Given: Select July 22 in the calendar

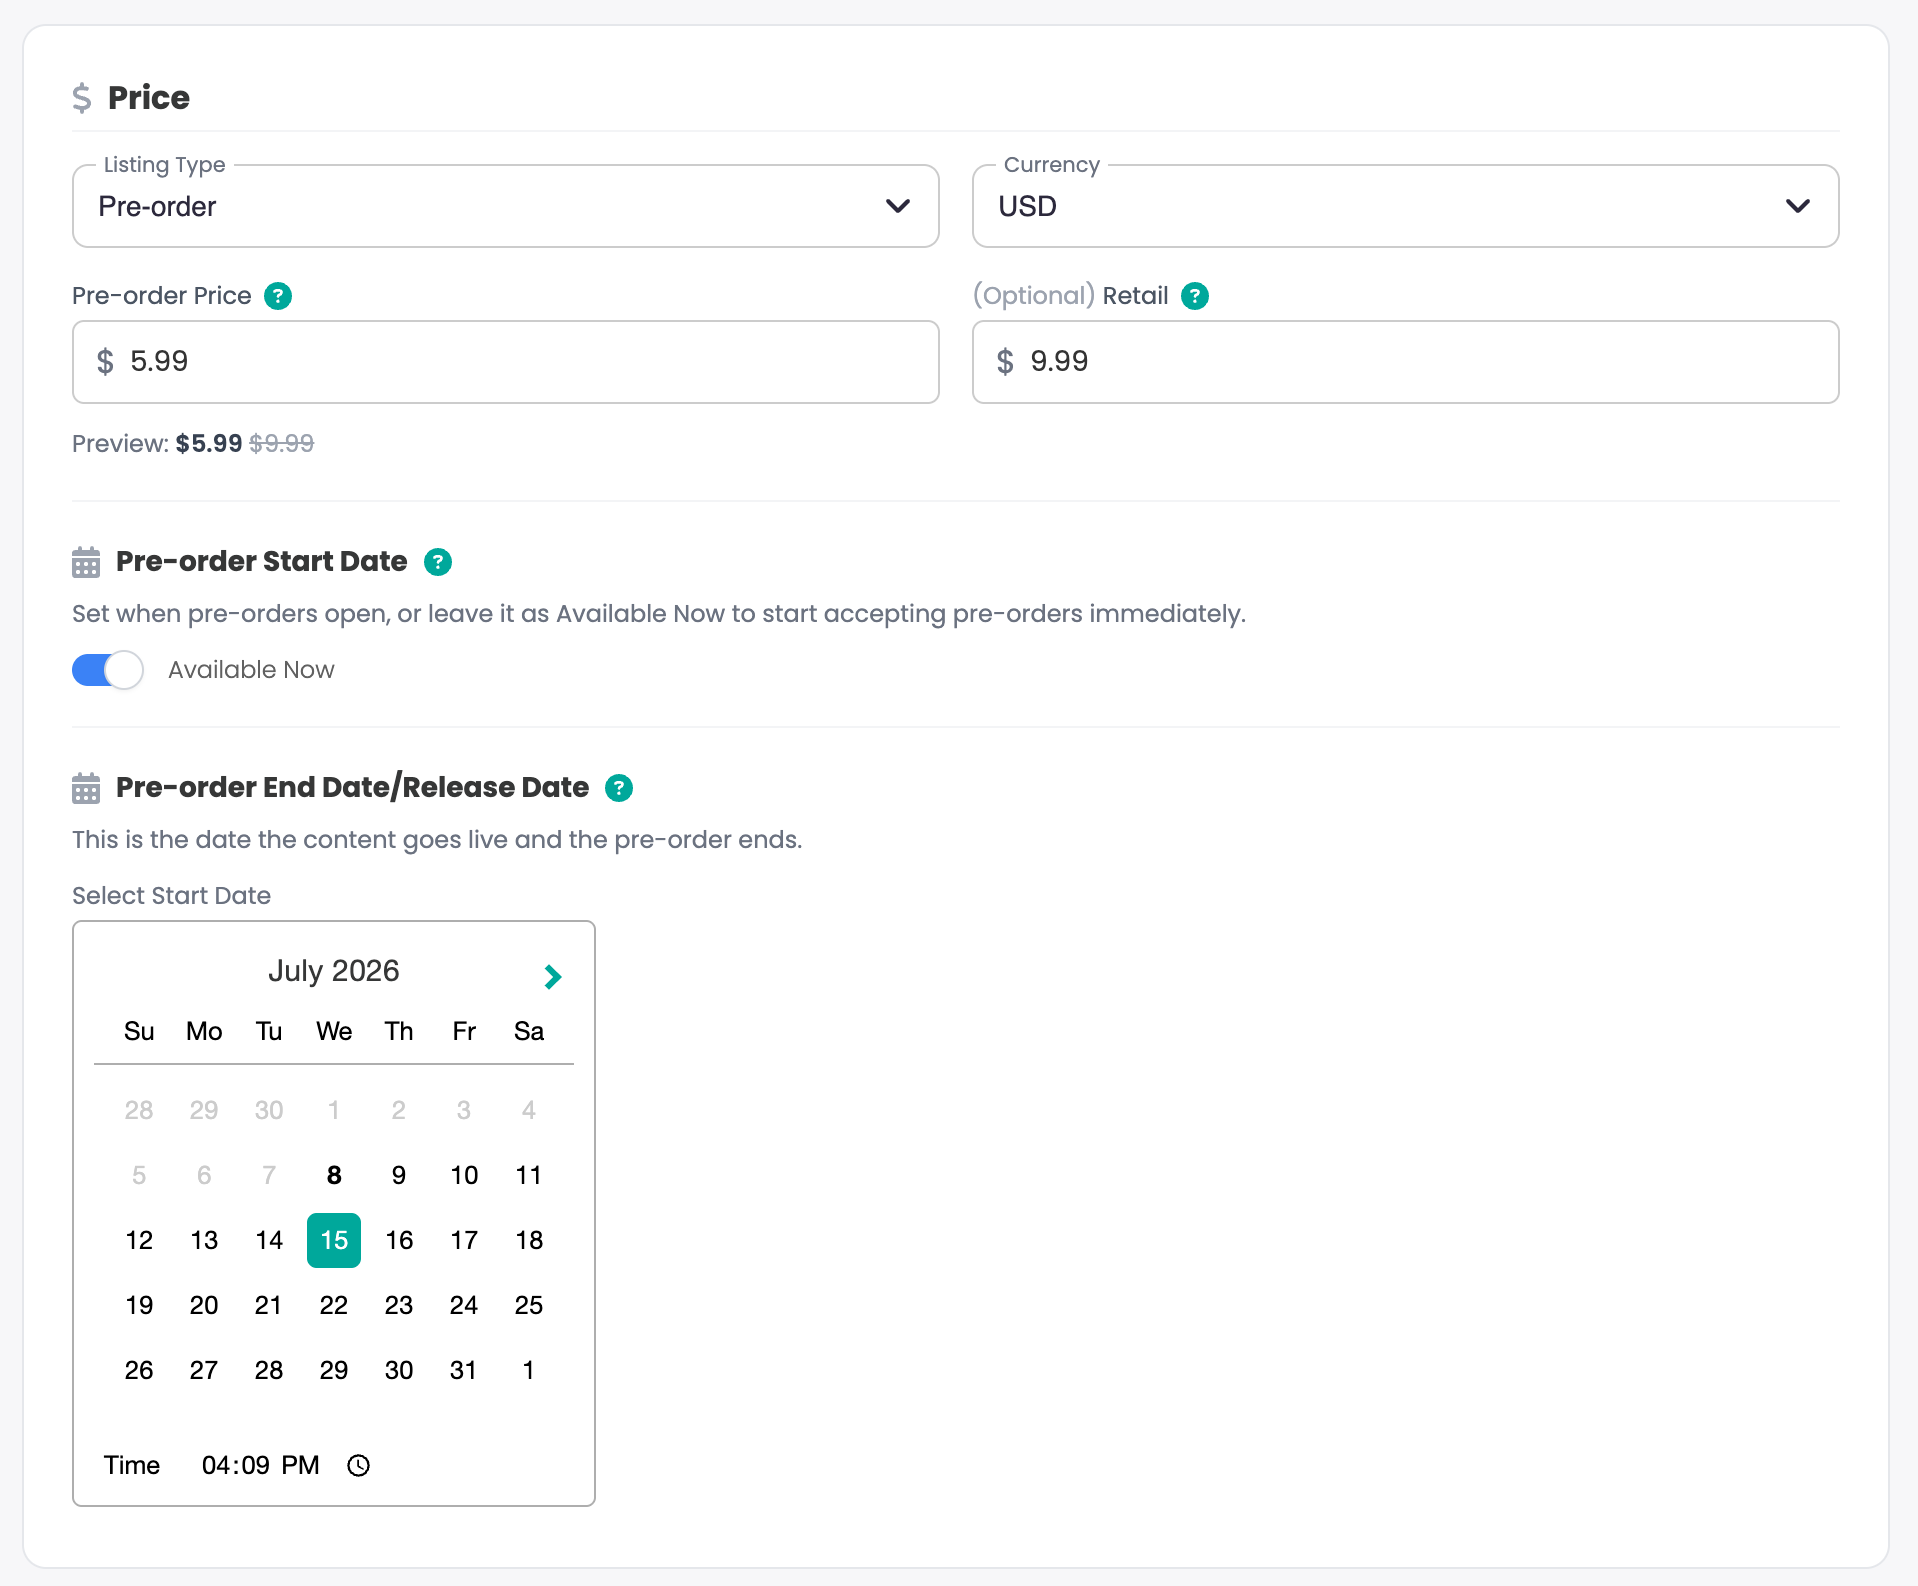Looking at the screenshot, I should click(x=334, y=1305).
